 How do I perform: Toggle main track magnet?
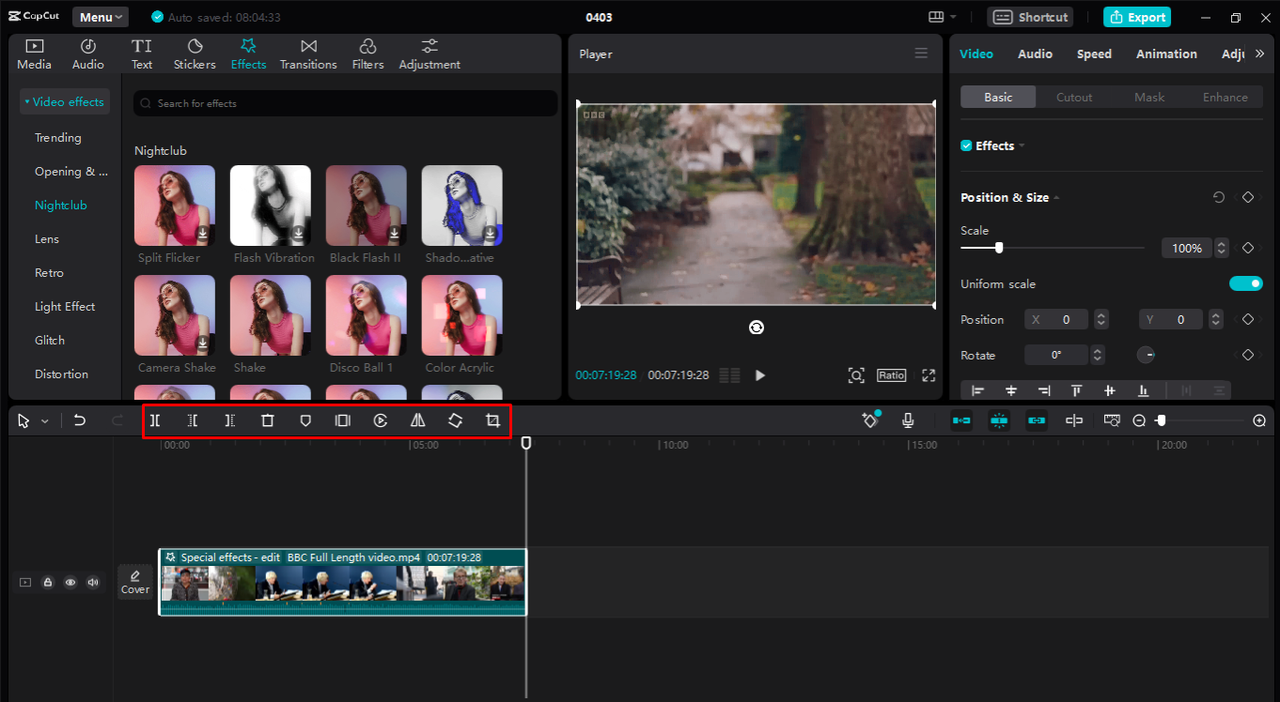[x=961, y=421]
